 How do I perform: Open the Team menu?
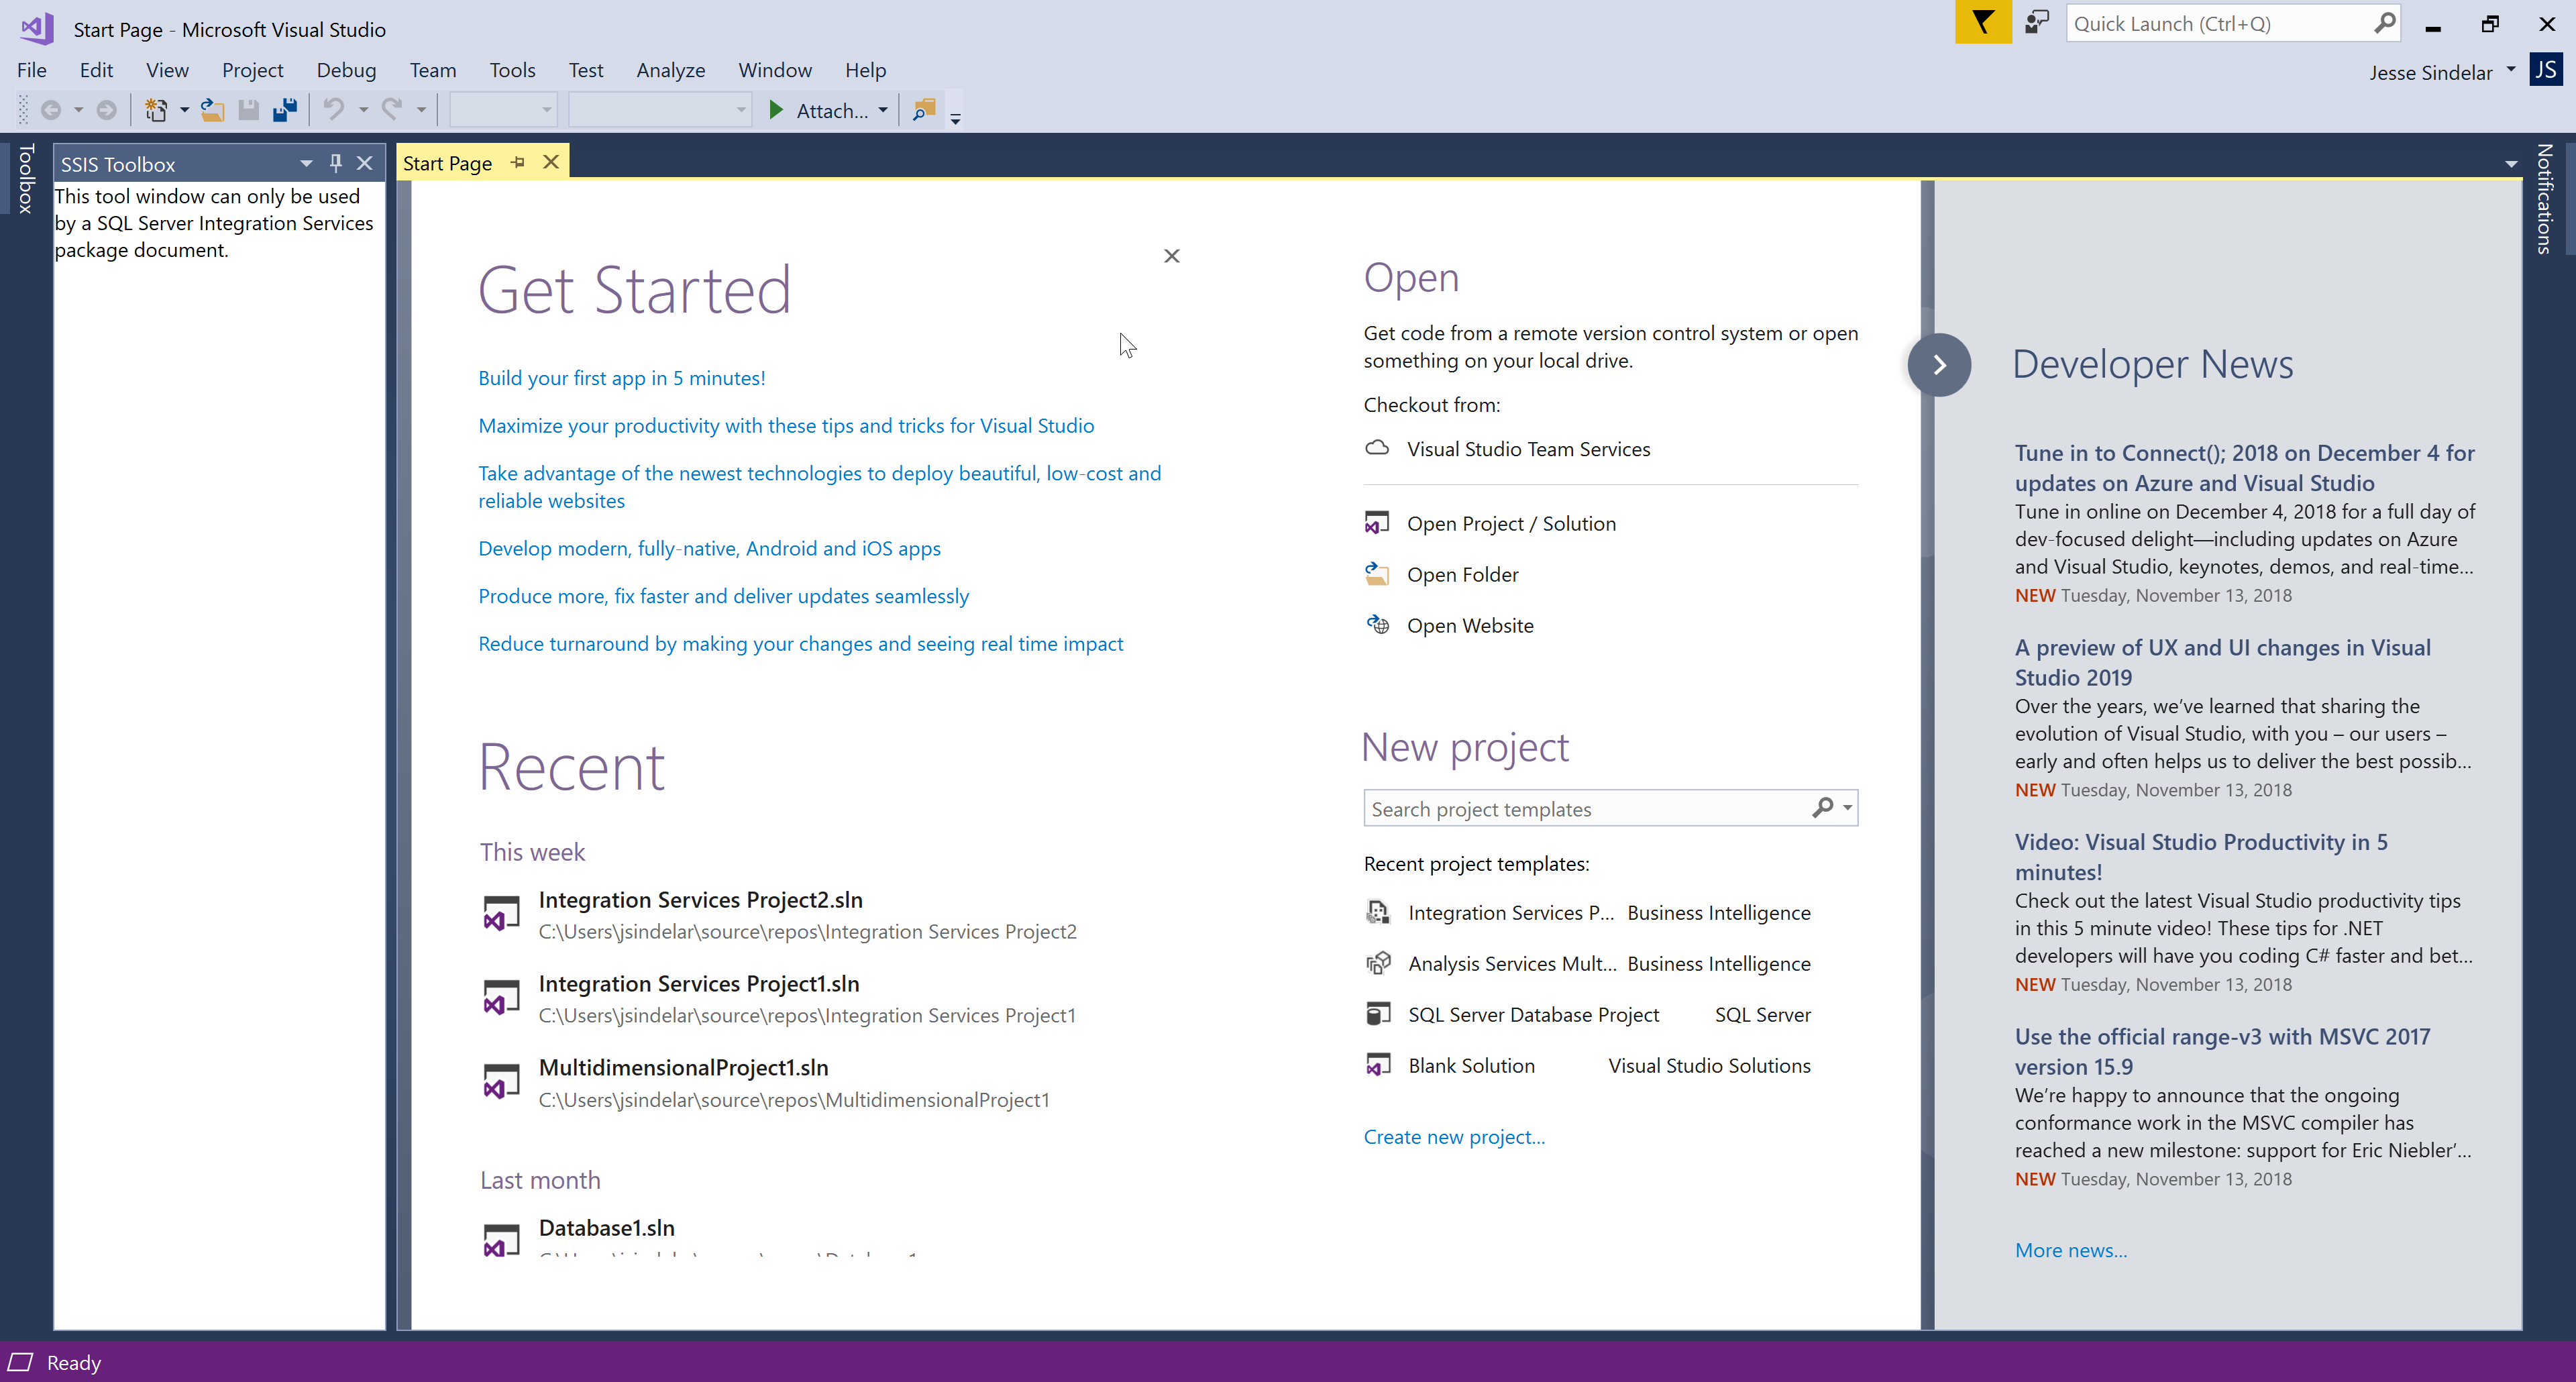432,70
